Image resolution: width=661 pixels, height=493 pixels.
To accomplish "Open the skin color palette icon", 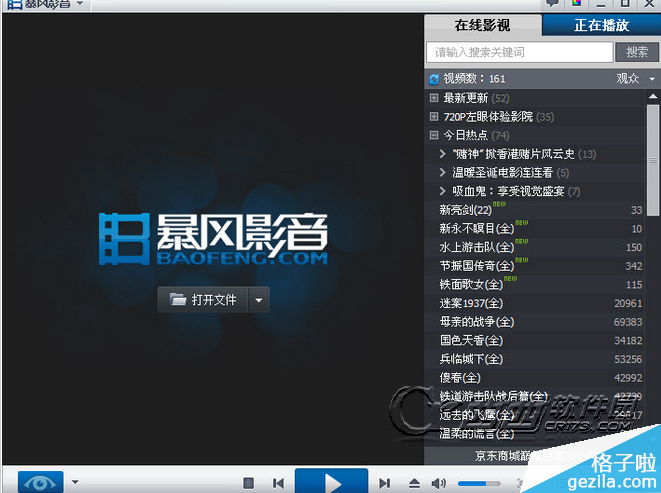I will click(577, 3).
